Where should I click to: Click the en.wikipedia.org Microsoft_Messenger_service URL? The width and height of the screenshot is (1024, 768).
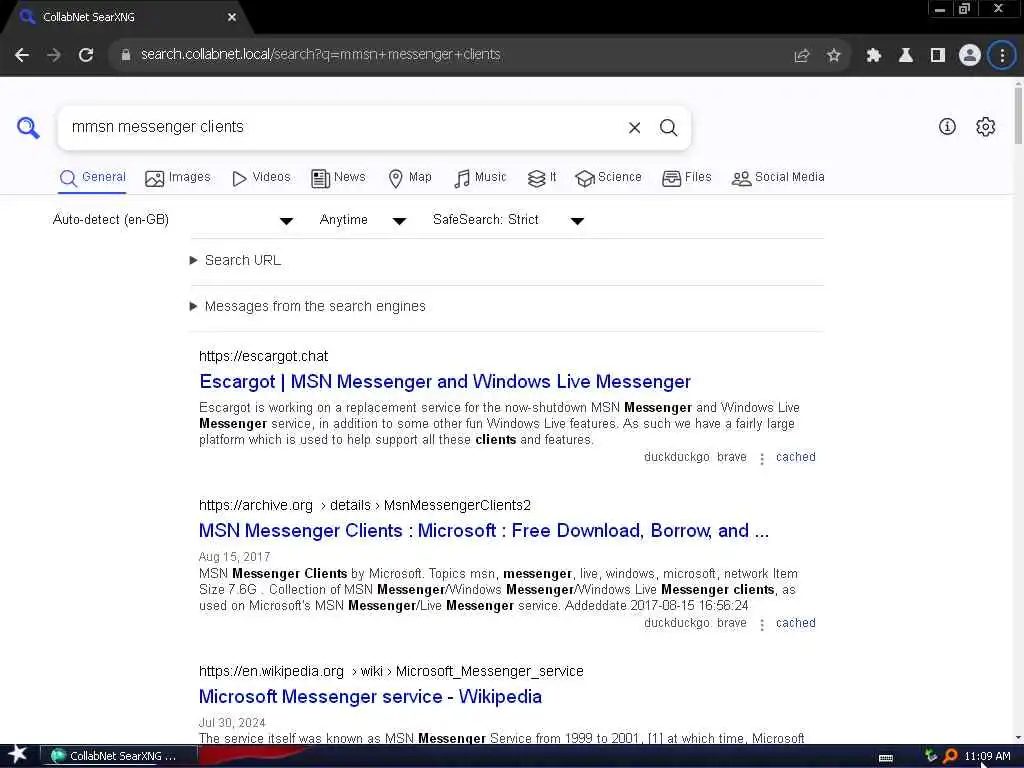tap(391, 671)
